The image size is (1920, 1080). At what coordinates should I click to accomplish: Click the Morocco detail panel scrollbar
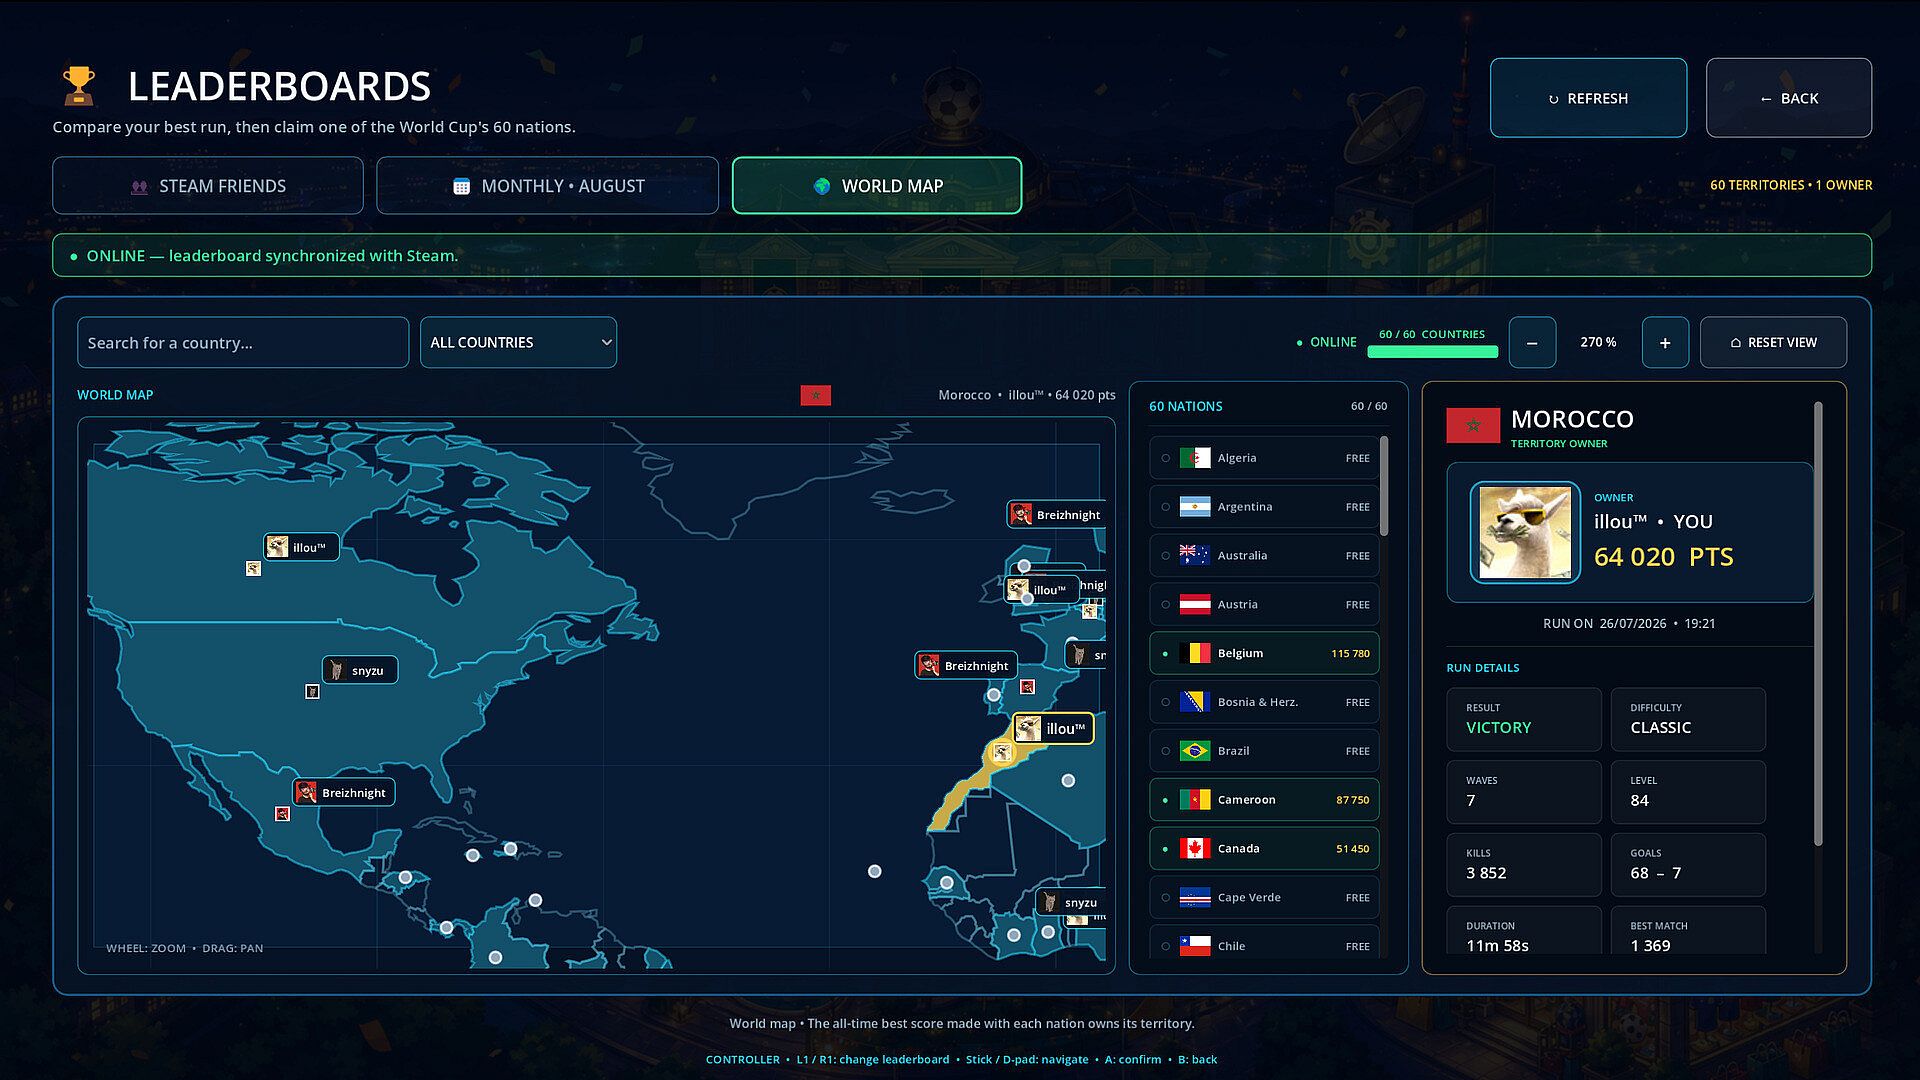[x=1818, y=623]
